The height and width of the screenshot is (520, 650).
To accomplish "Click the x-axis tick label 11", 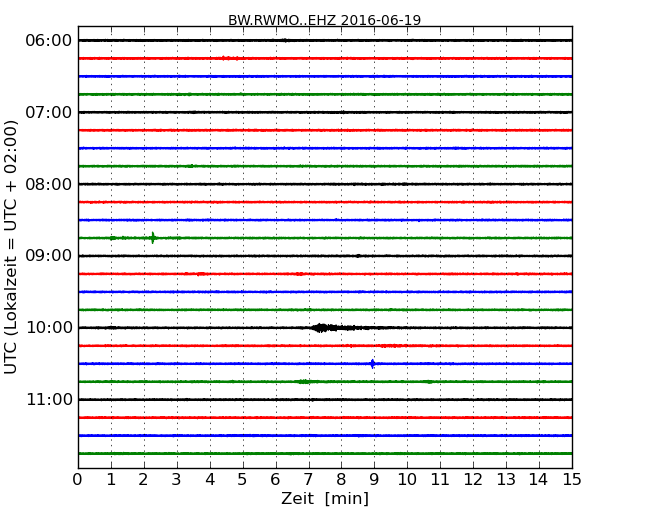I will (x=440, y=479).
